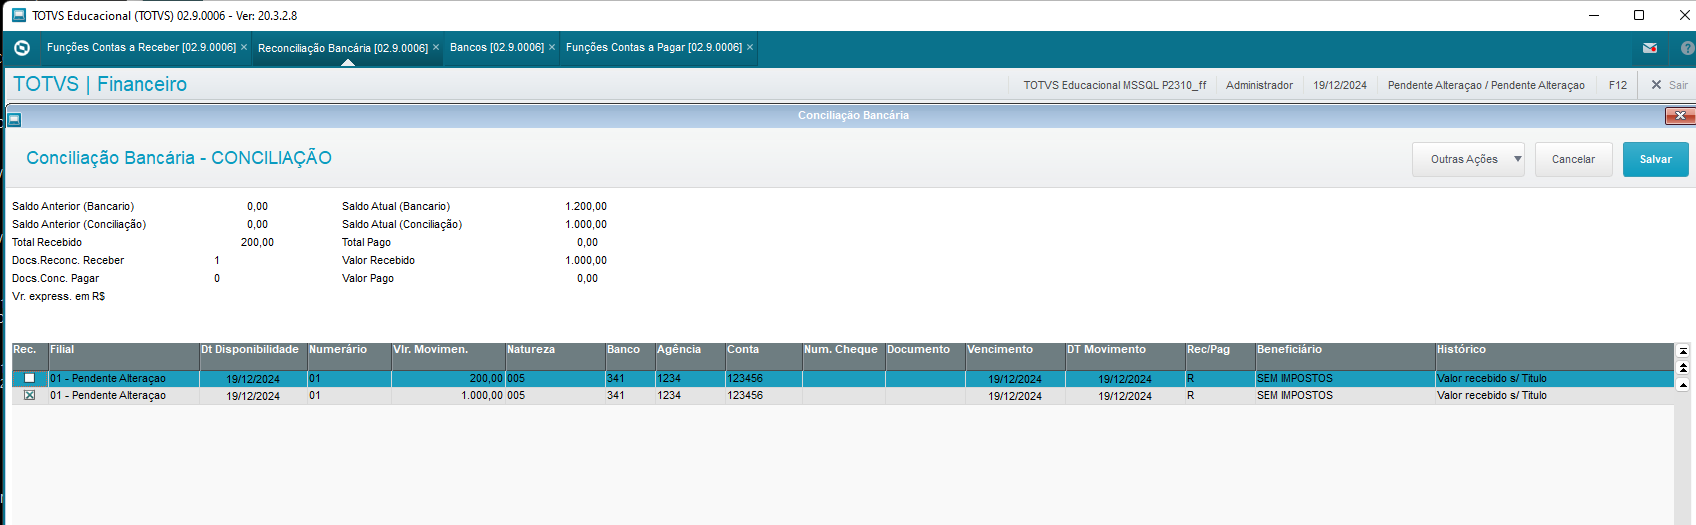Open the help question mark icon
Screen dimensions: 1696x525
pyautogui.click(x=1687, y=48)
